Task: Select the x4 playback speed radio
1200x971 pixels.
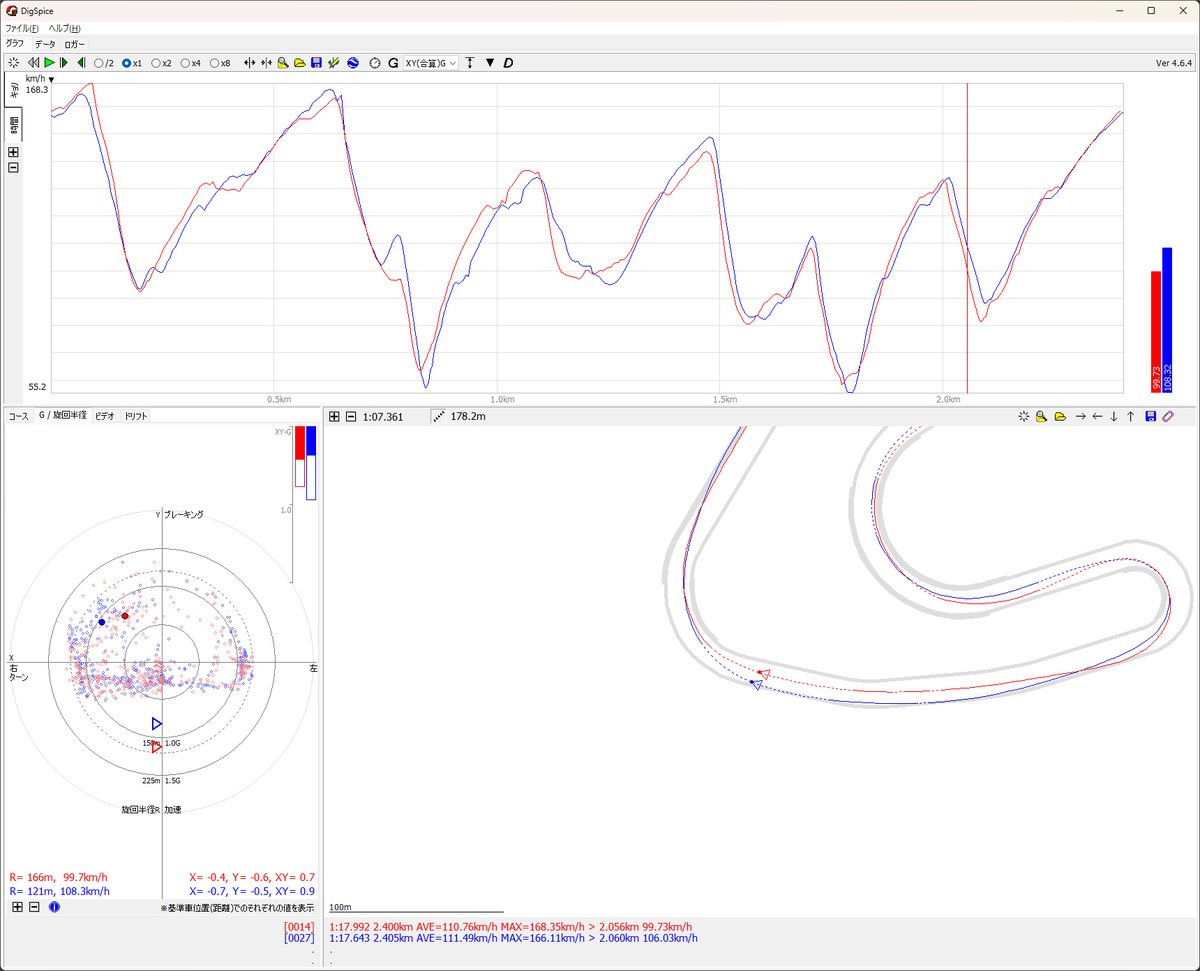Action: (x=185, y=63)
